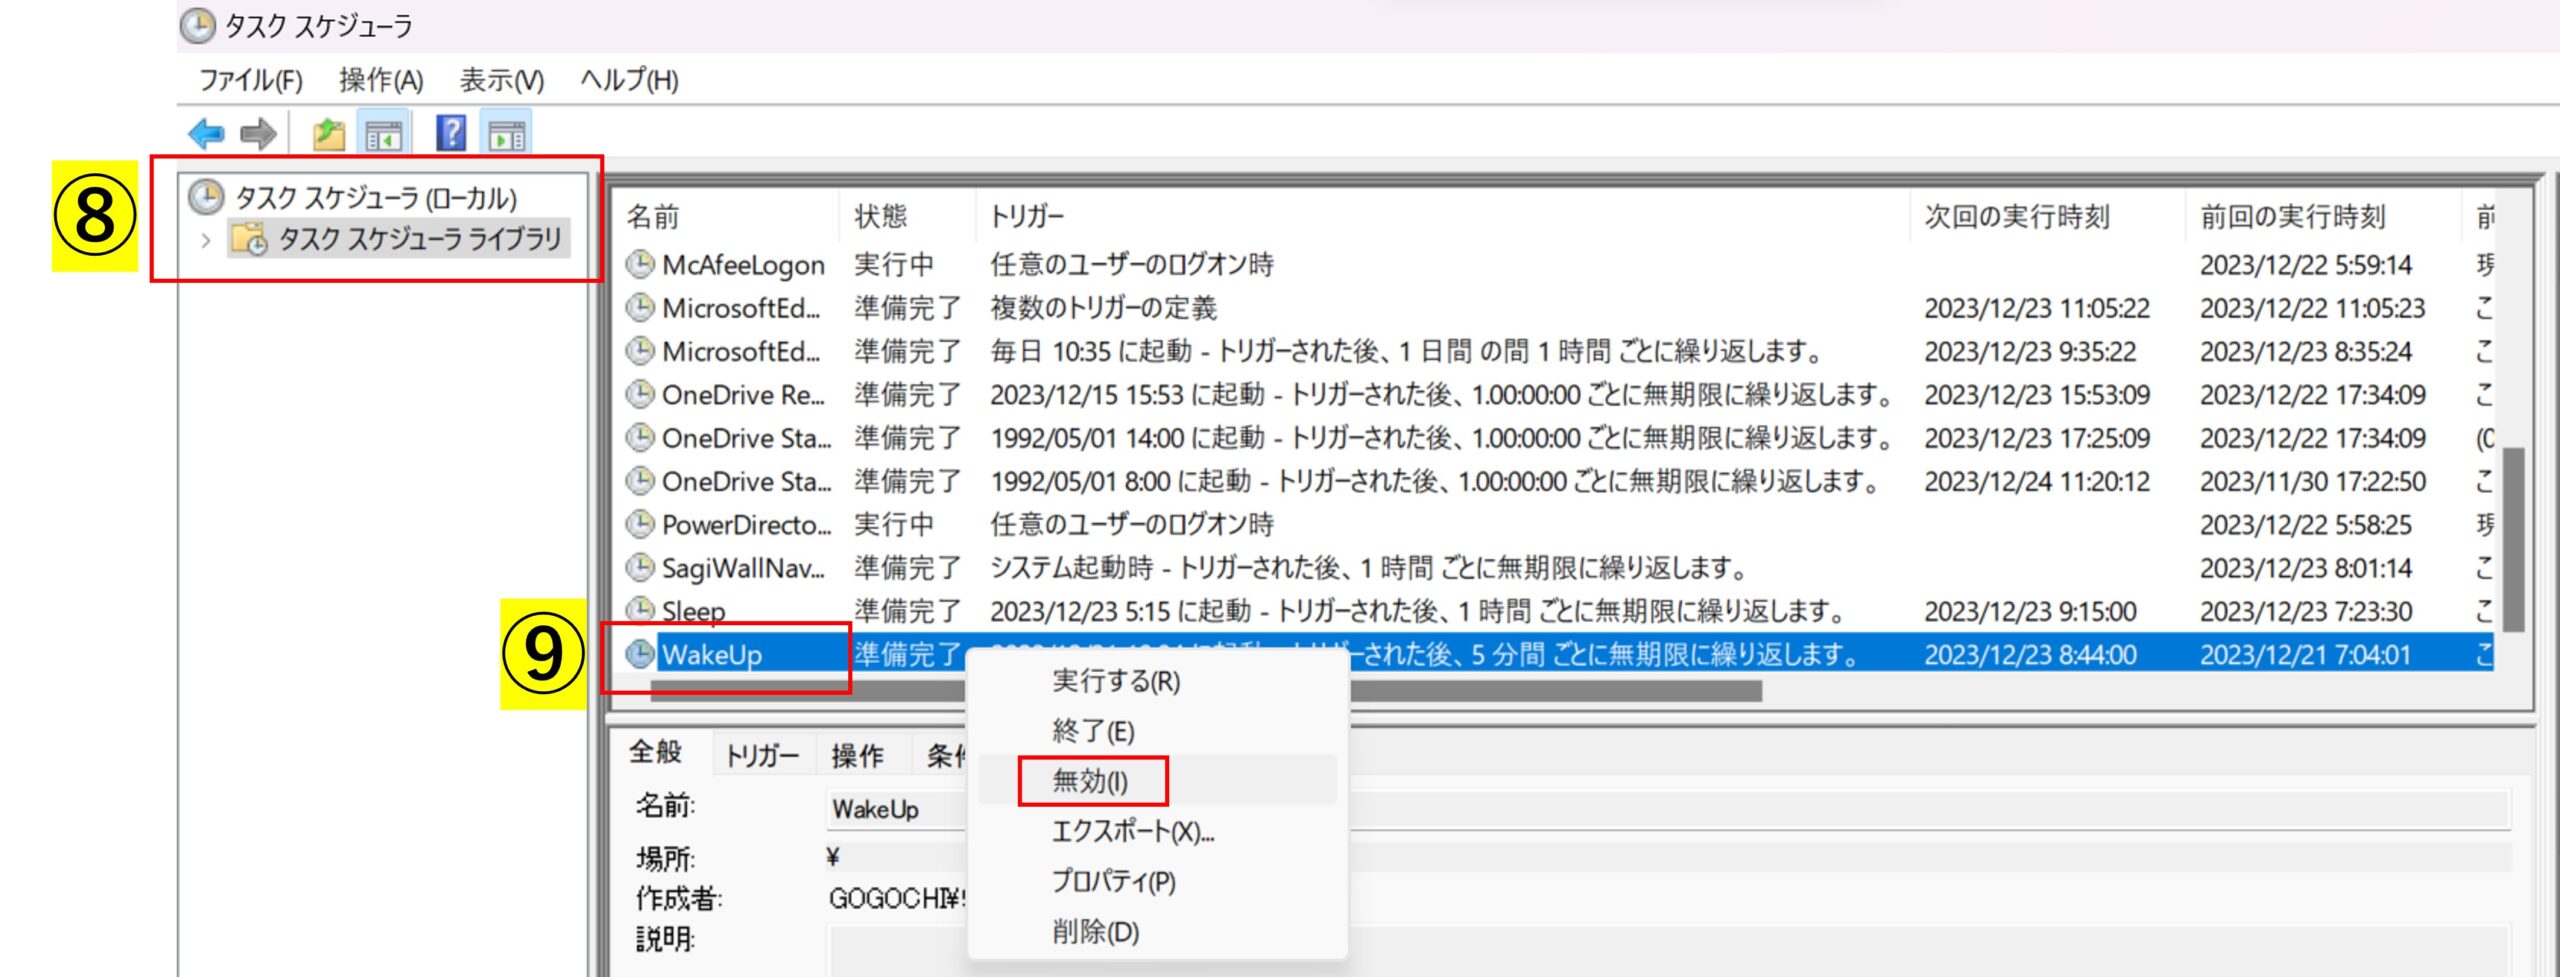Screen dimensions: 2560x977
Task: Click the vertical scrollbar of the task list
Action: pos(2512,540)
